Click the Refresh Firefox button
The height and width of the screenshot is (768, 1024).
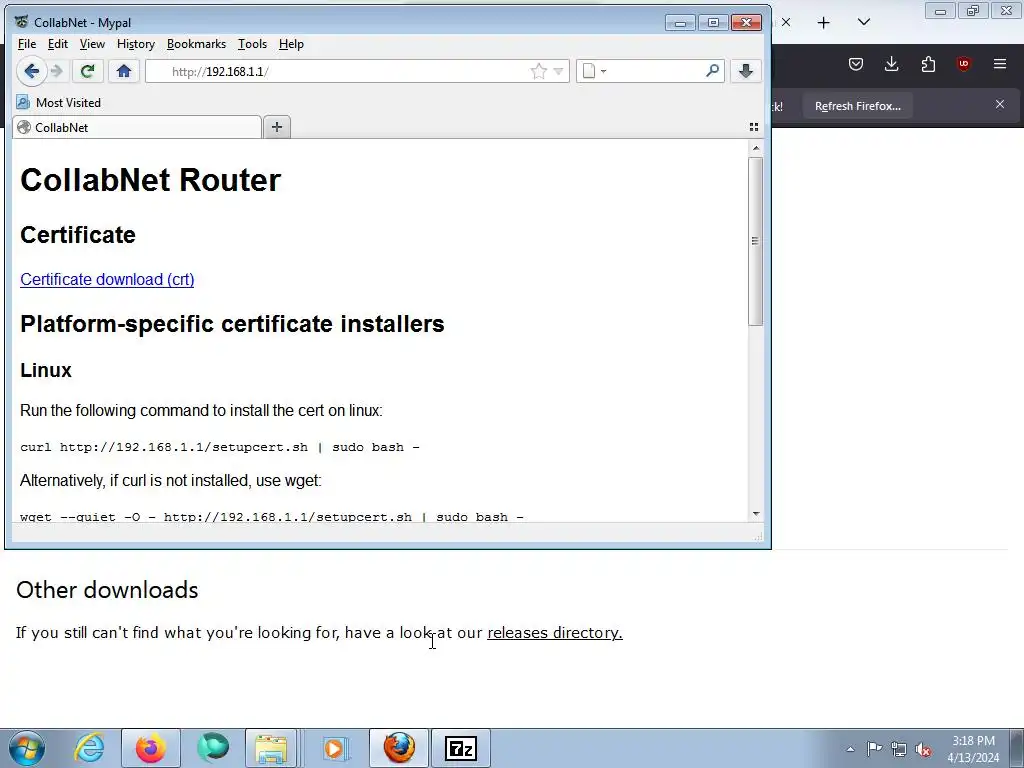point(857,106)
